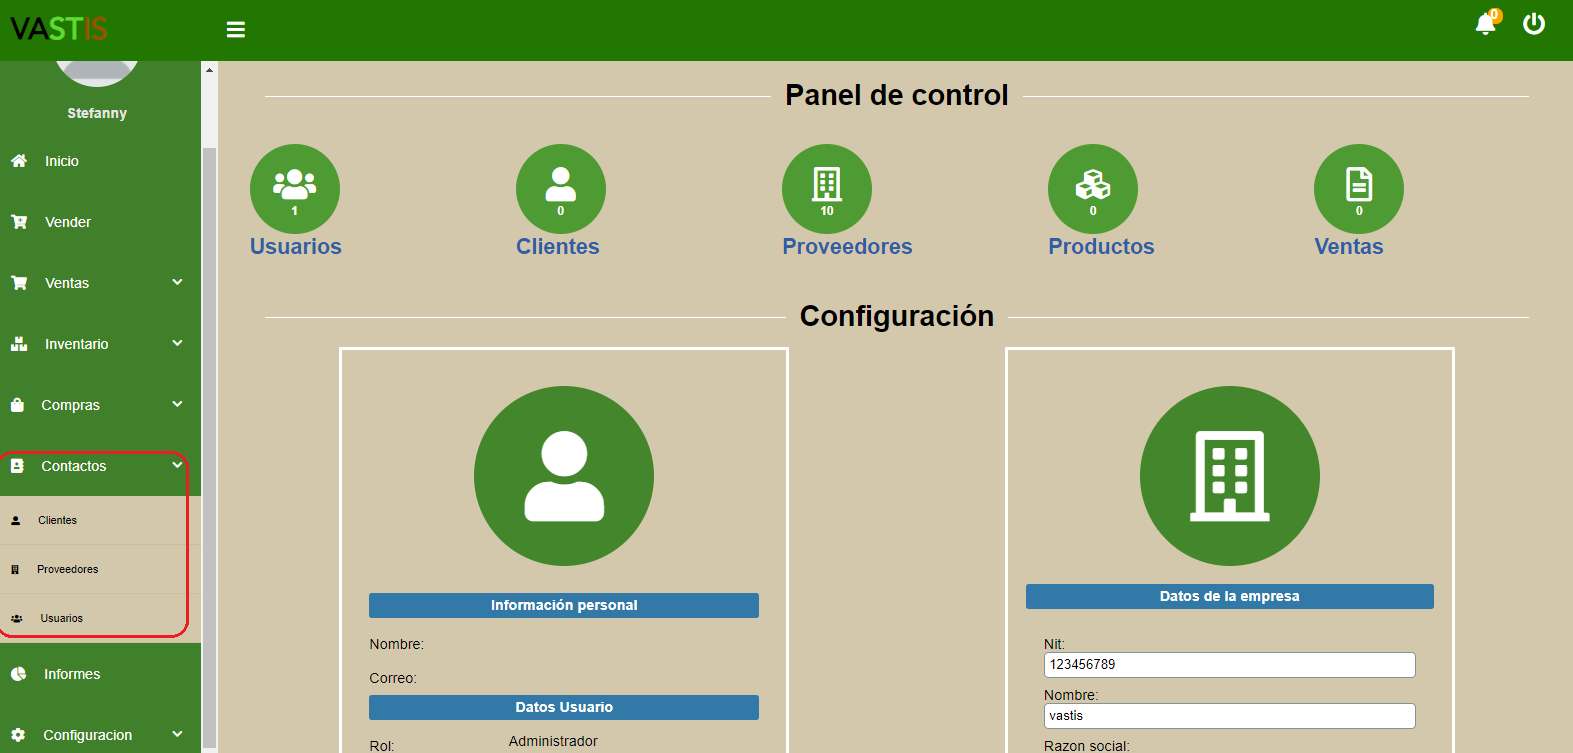Viewport: 1573px width, 753px height.
Task: Open the Usuarios dashboard link
Action: (296, 247)
